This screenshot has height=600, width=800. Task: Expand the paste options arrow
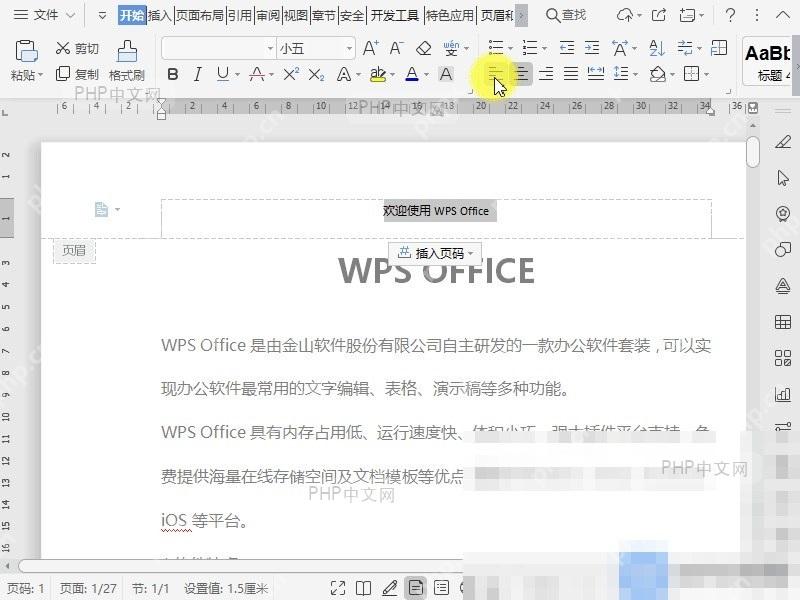(x=41, y=76)
